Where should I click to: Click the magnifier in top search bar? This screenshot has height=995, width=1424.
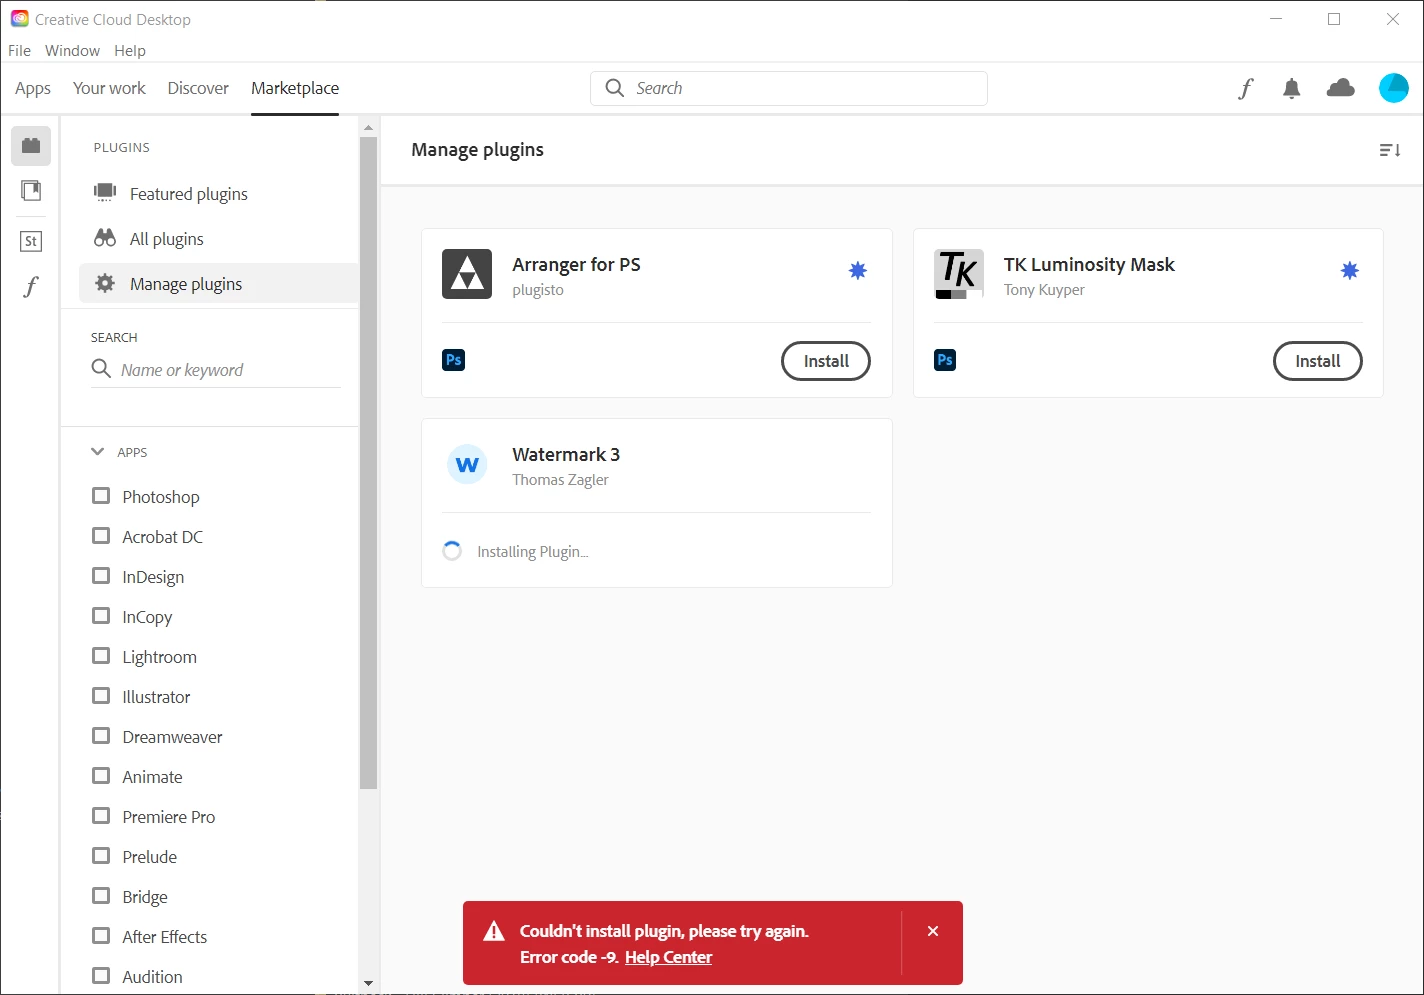pos(615,88)
